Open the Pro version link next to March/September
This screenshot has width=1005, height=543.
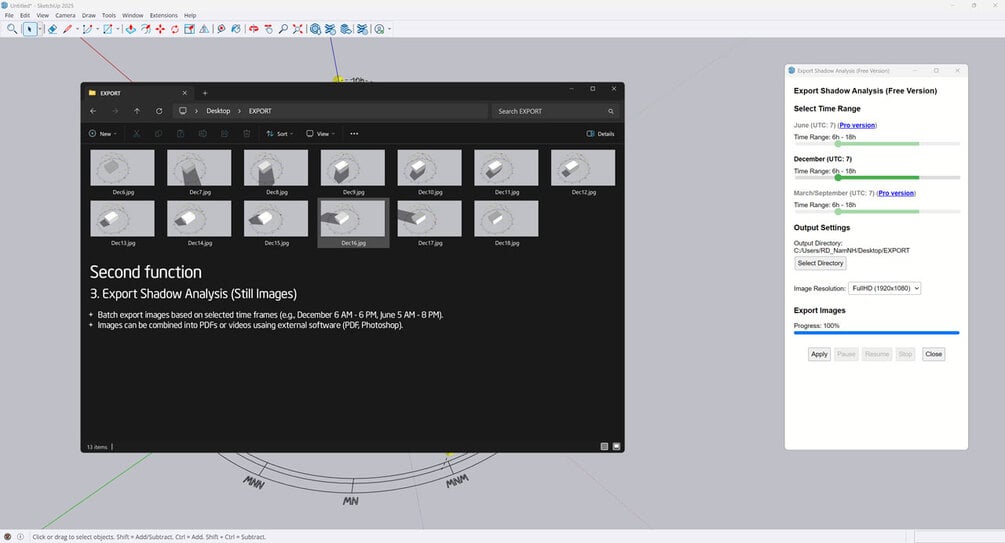pyautogui.click(x=896, y=193)
